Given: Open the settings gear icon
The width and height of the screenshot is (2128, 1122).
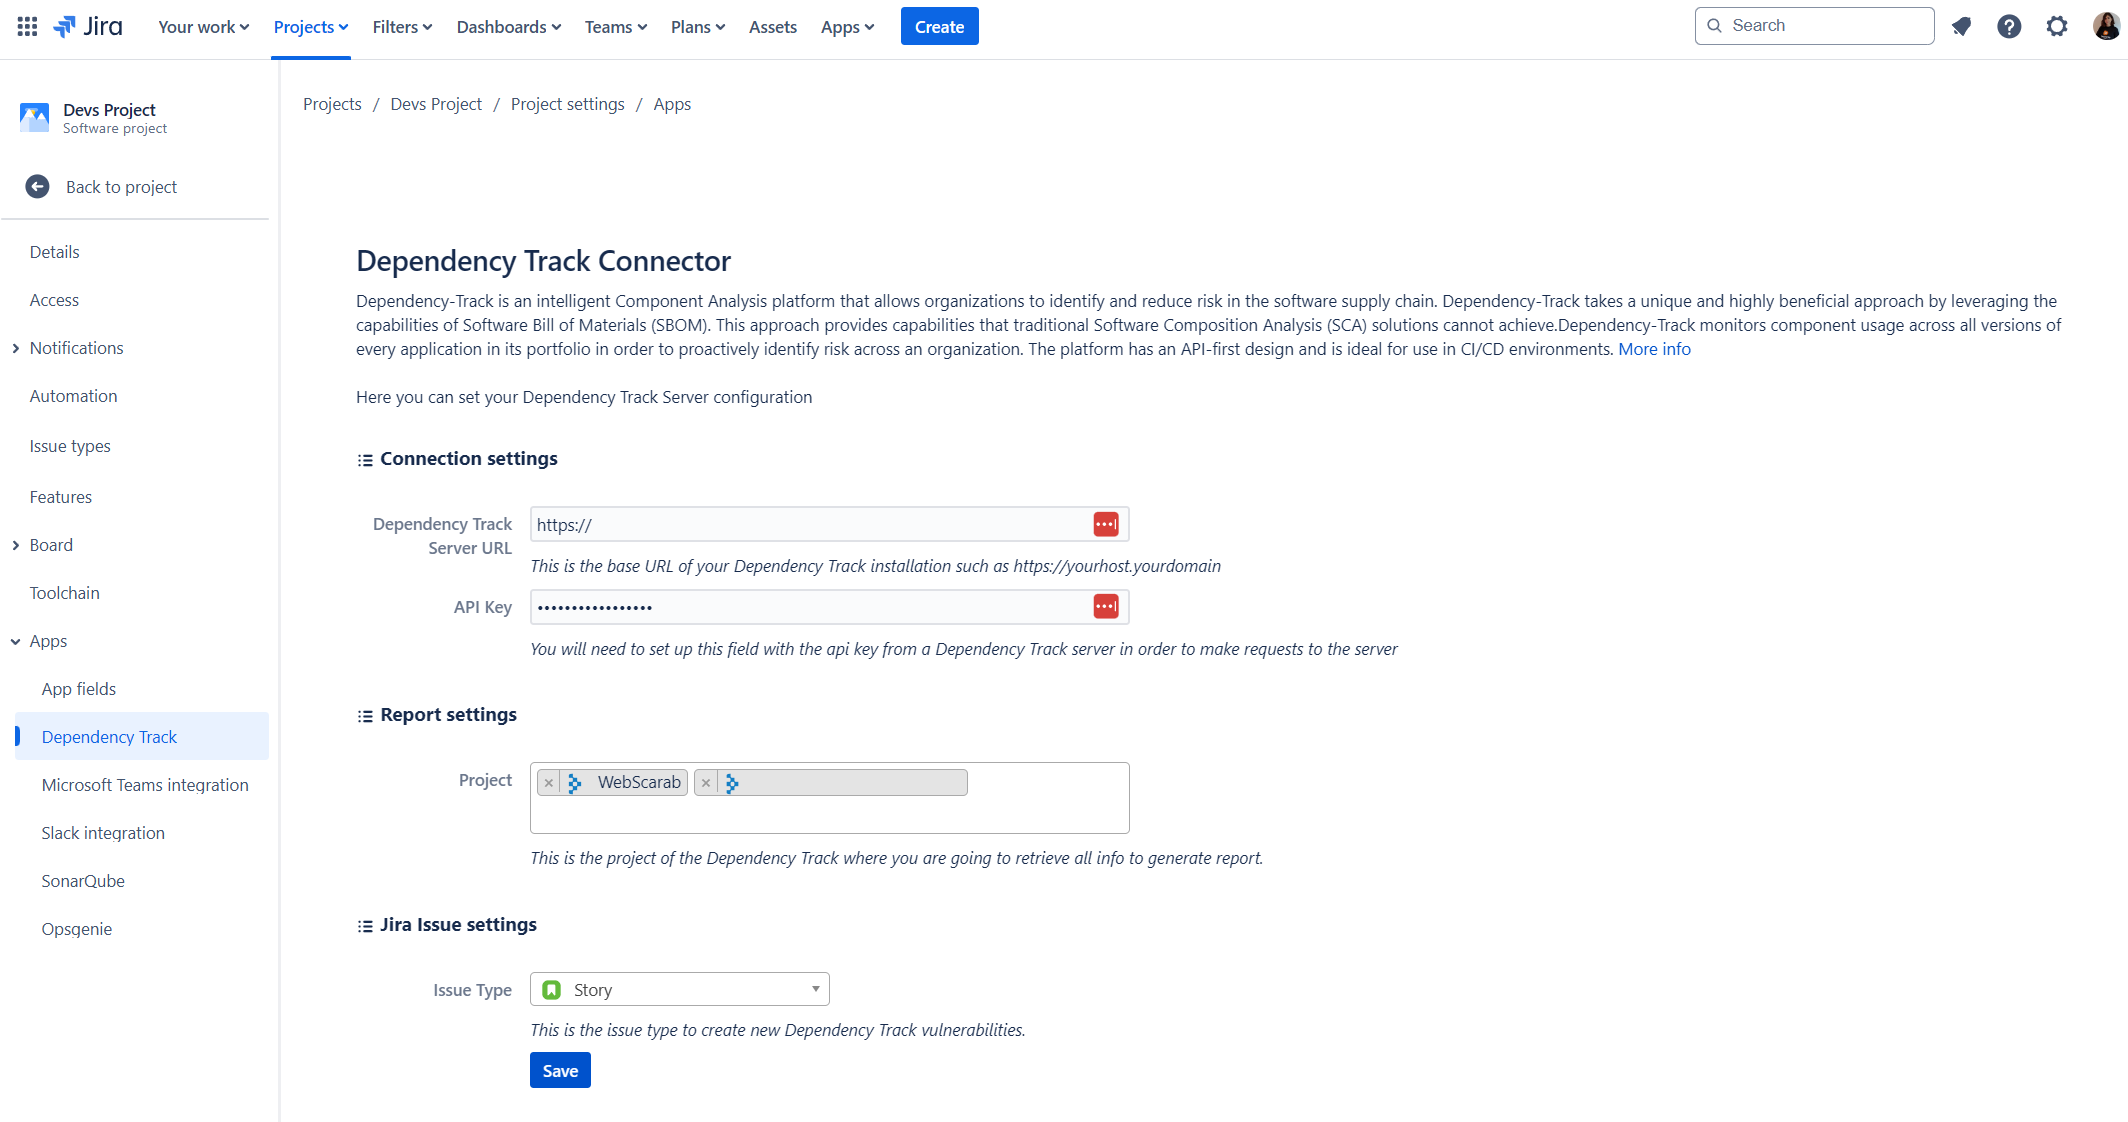Looking at the screenshot, I should point(2057,27).
